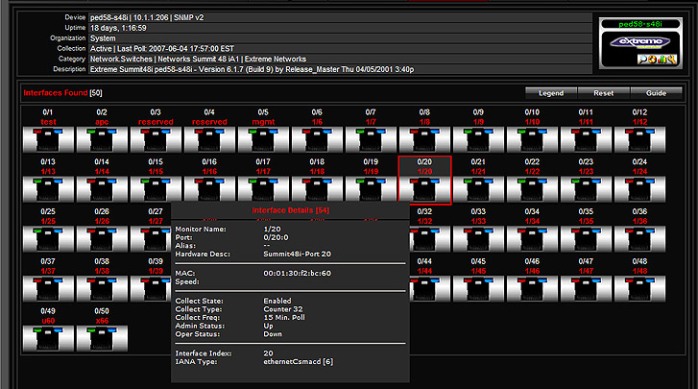Viewport: 698px width, 389px height.
Task: Pick the port 0/45 interface icon
Action: [x=479, y=289]
